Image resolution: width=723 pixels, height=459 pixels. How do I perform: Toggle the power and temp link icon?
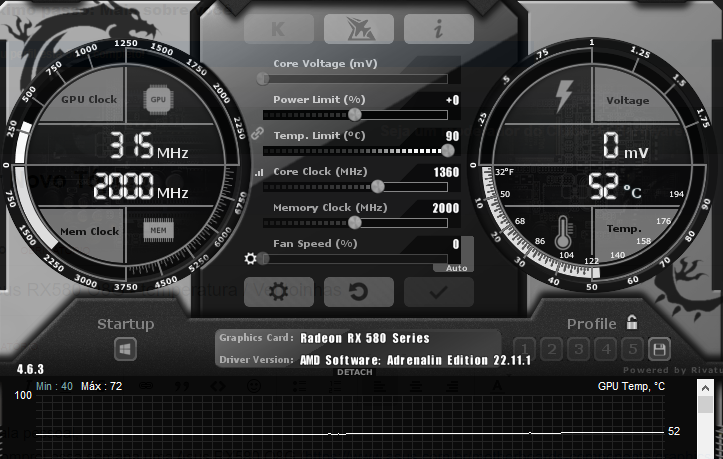[x=257, y=134]
